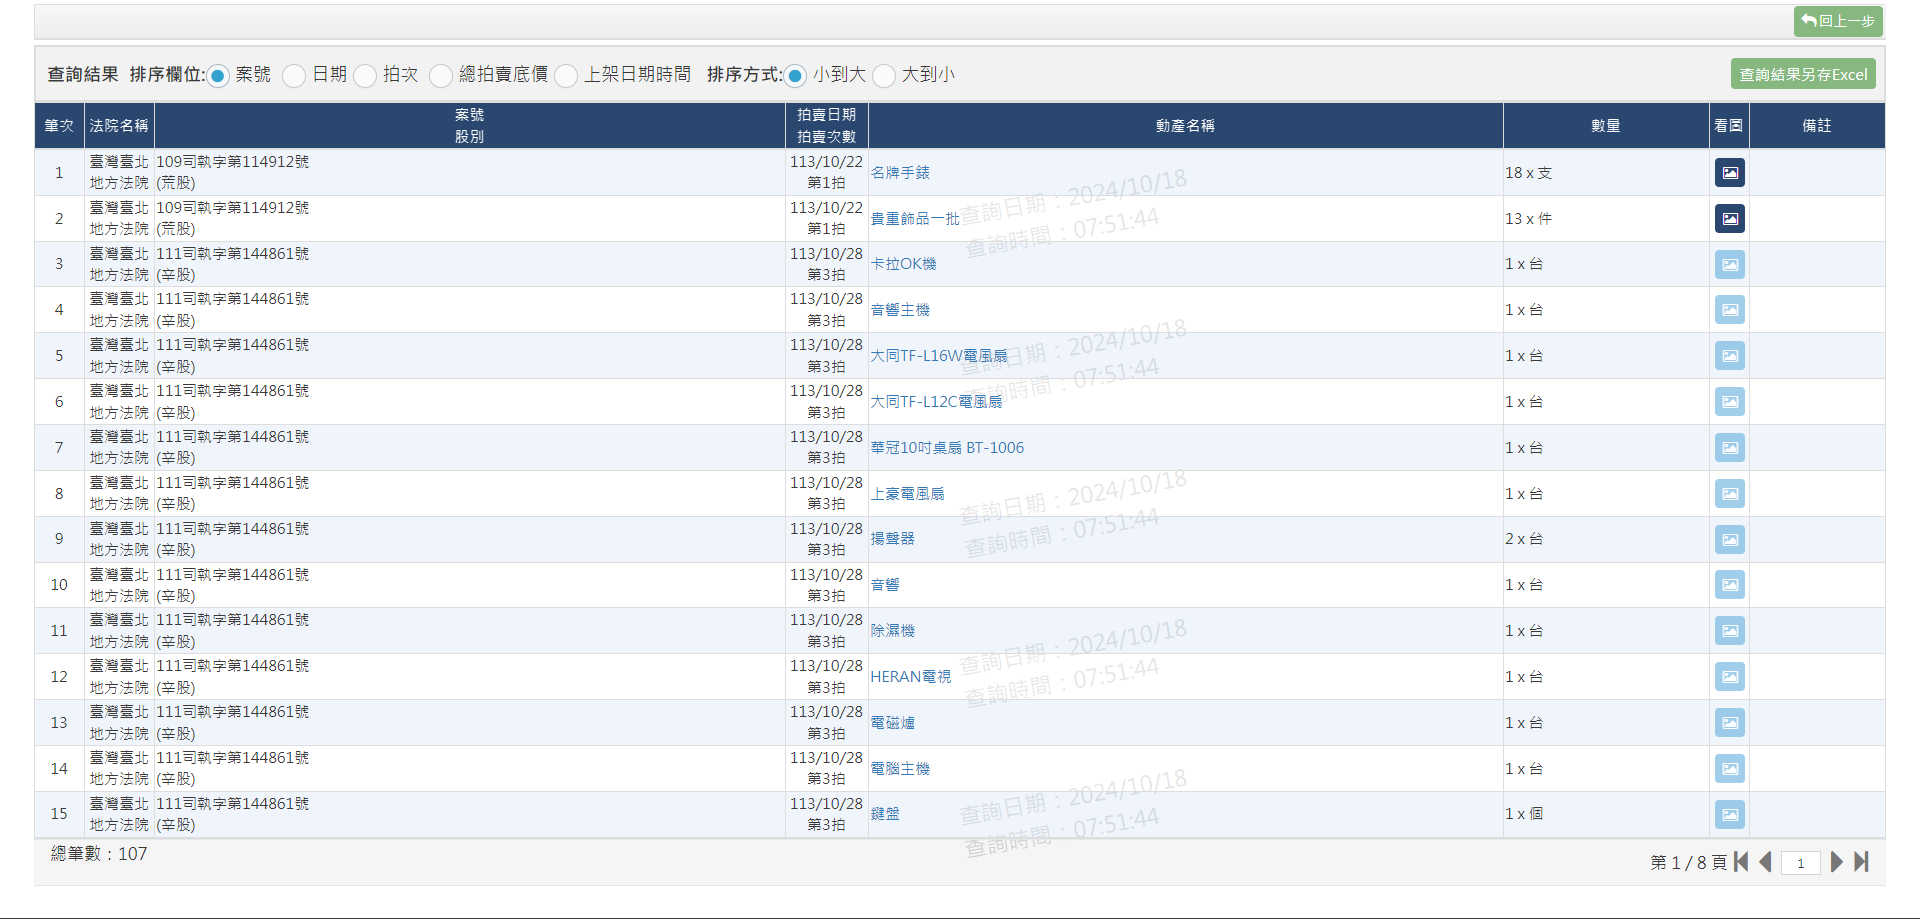Click 備註 column header
The width and height of the screenshot is (1920, 919).
1817,126
